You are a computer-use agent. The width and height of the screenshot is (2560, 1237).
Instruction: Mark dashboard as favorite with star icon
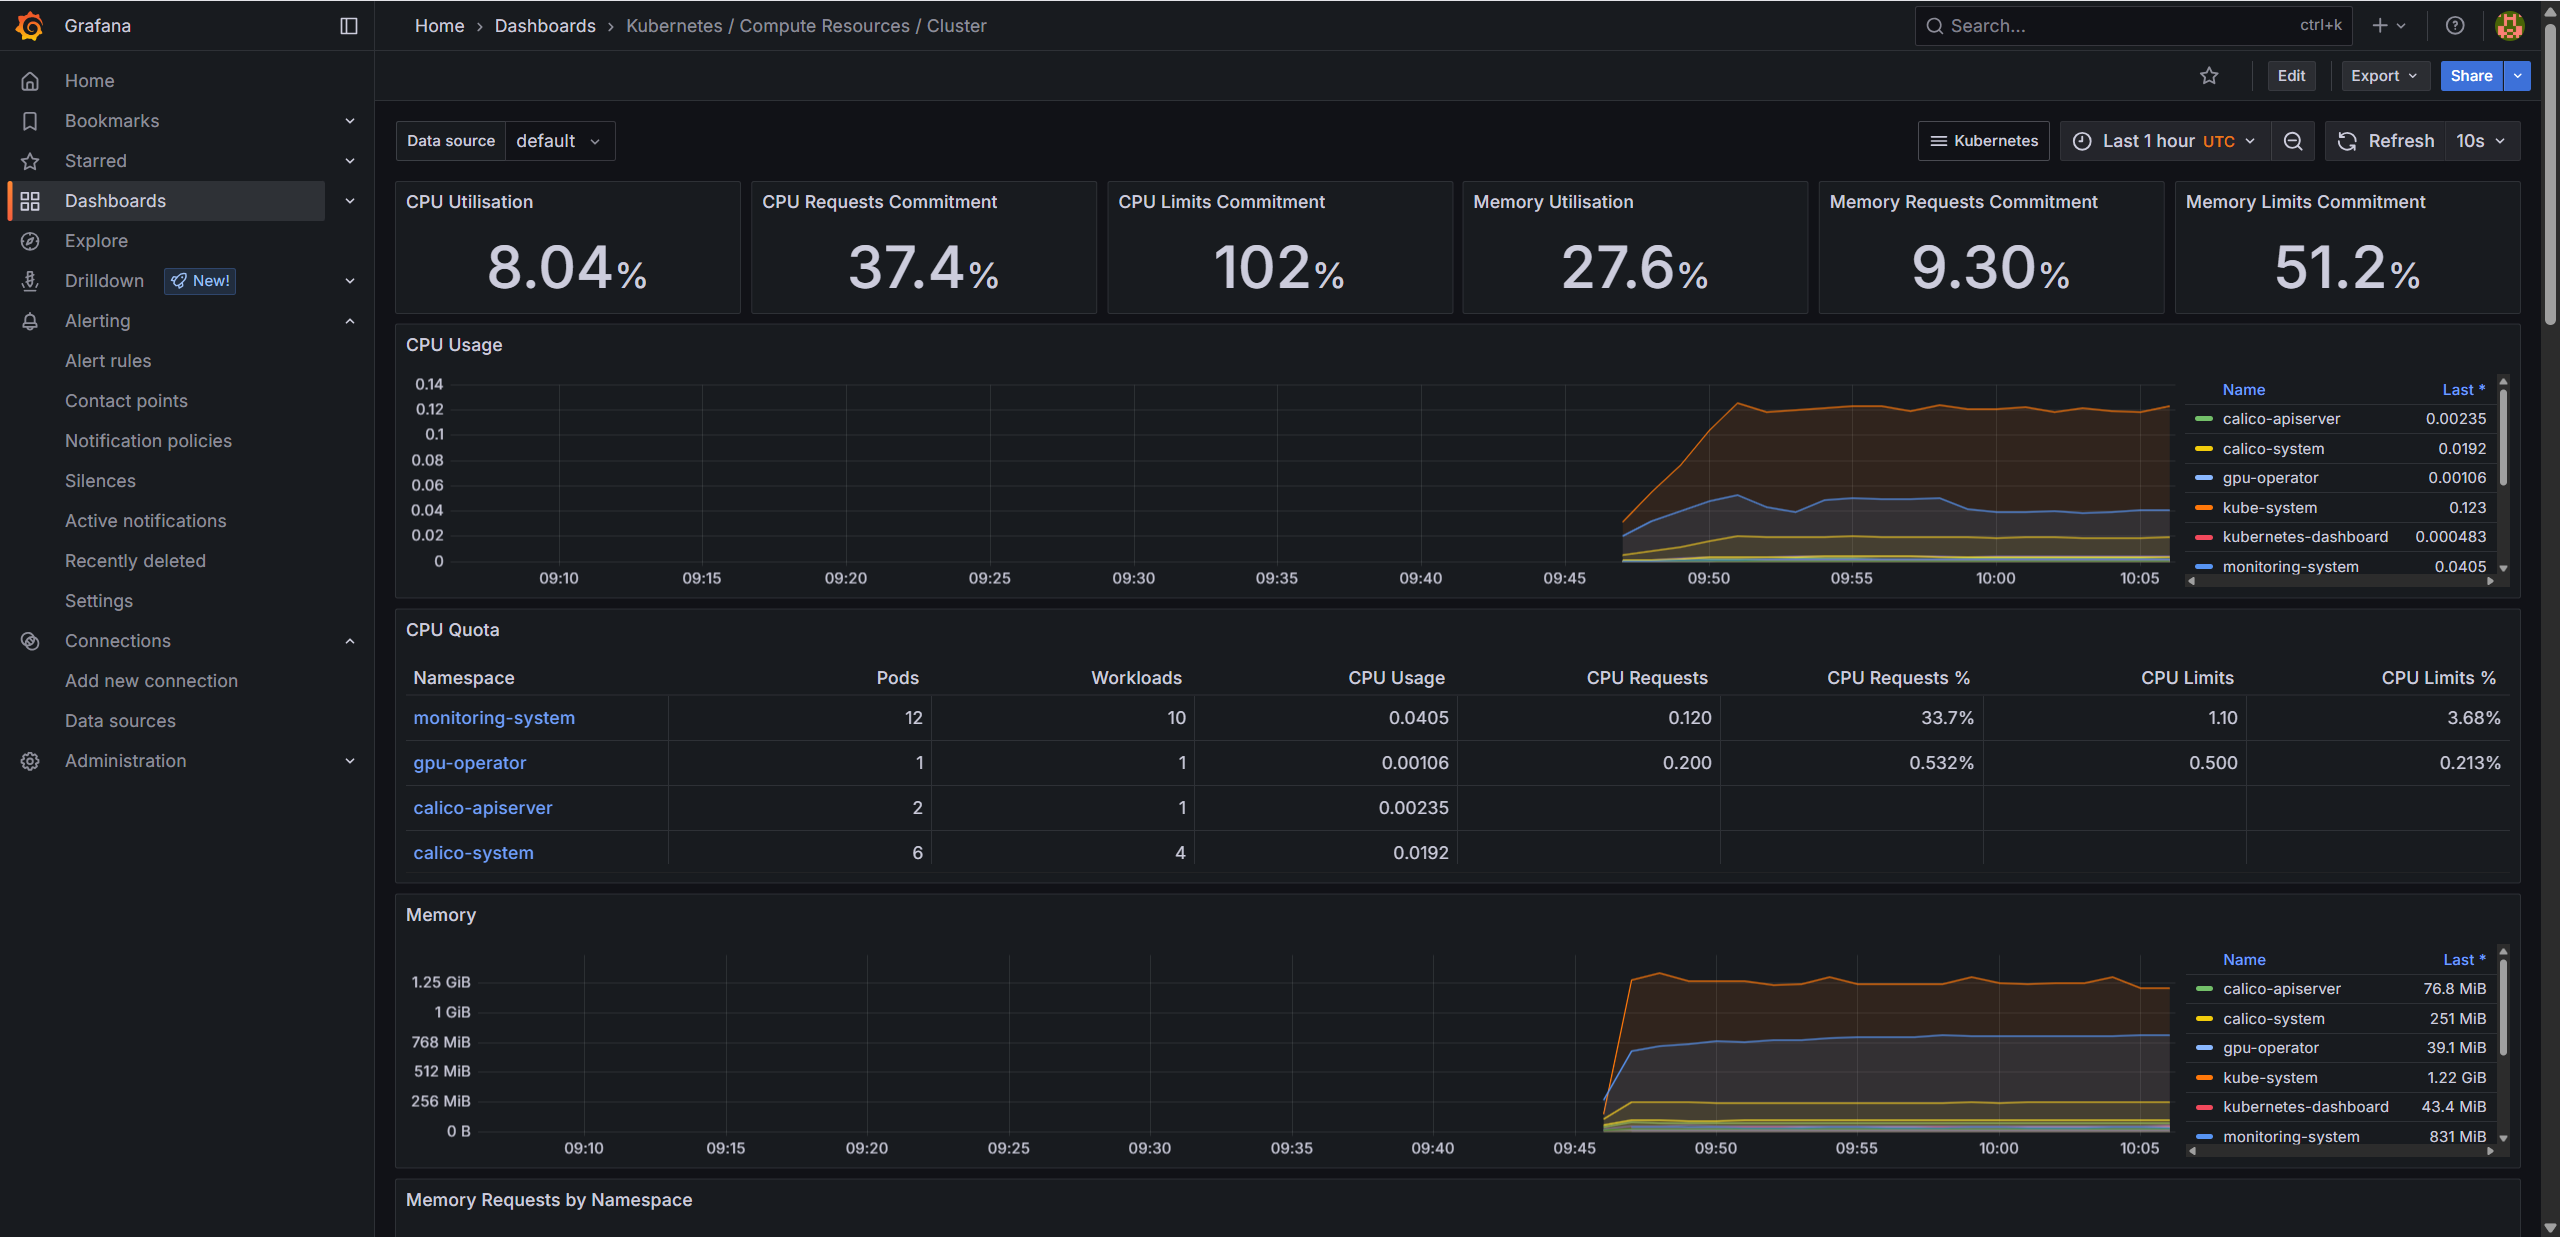(x=2210, y=76)
